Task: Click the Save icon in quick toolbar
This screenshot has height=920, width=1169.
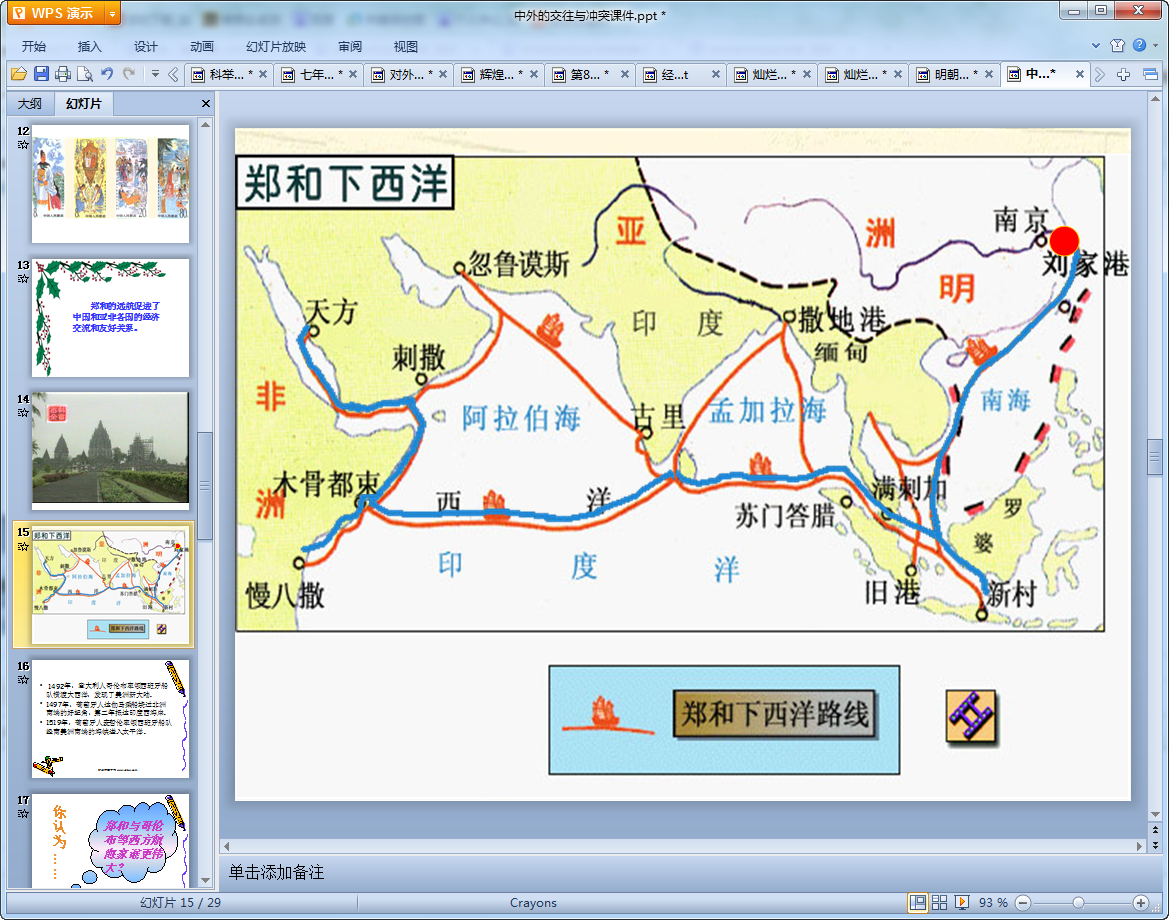Action: [x=41, y=74]
